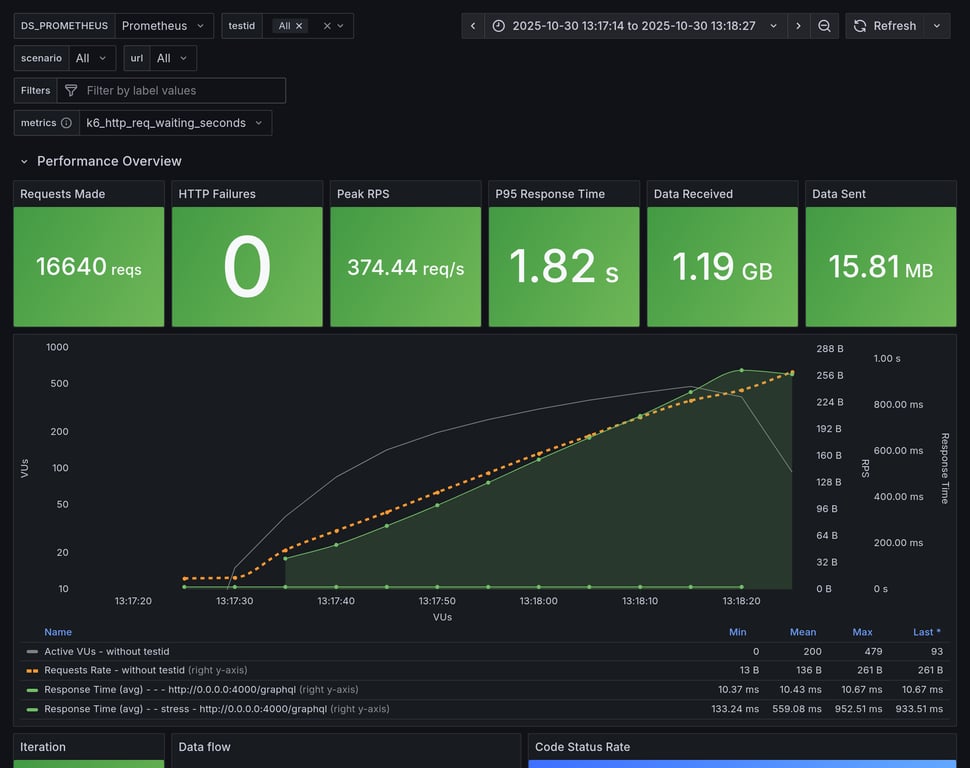This screenshot has height=768, width=970.
Task: Toggle Active VUs series in legend
Action: pyautogui.click(x=106, y=651)
